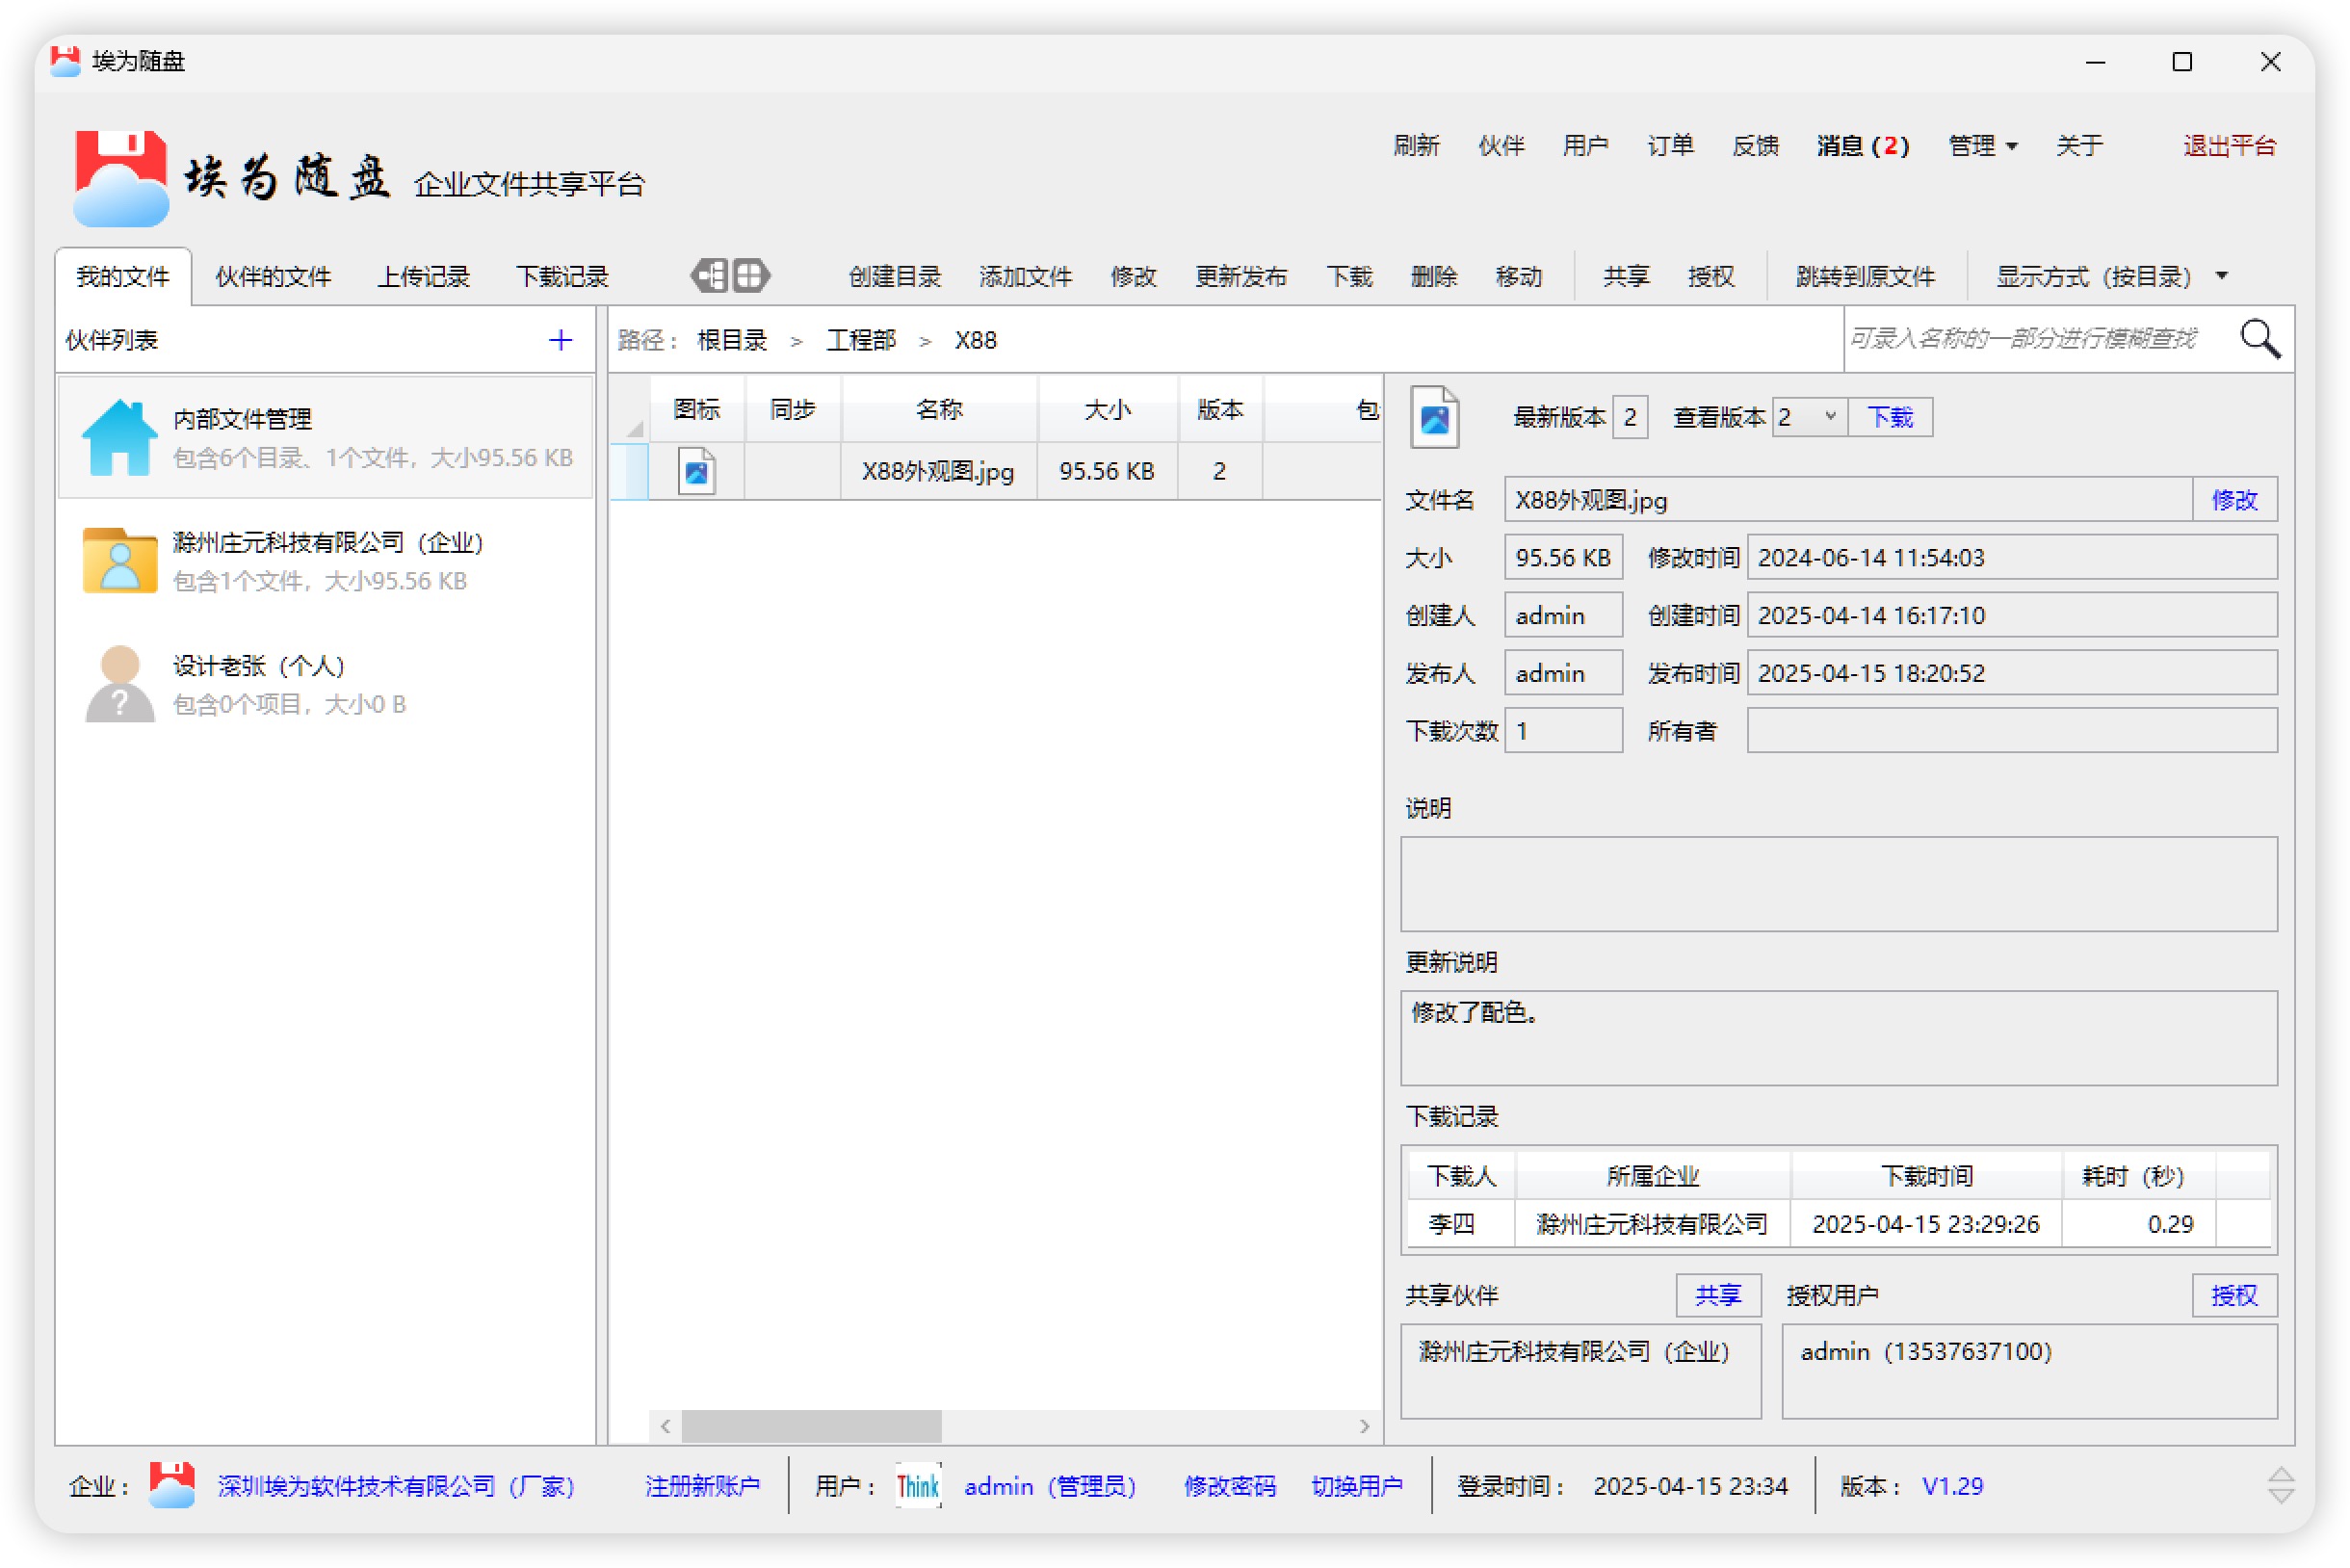Select the 滁州庄元科技有限公司 folder icon
The height and width of the screenshot is (1568, 2350).
[x=119, y=561]
